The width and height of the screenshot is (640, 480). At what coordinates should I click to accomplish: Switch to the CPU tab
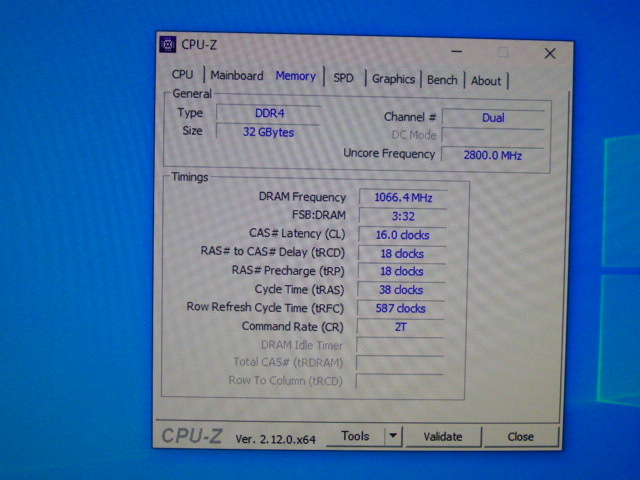click(182, 74)
